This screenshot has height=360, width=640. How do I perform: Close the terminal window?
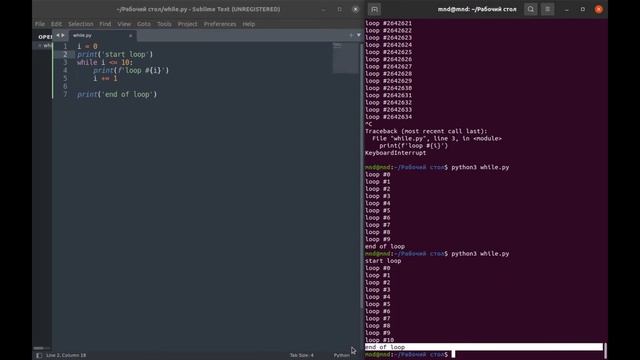599,9
